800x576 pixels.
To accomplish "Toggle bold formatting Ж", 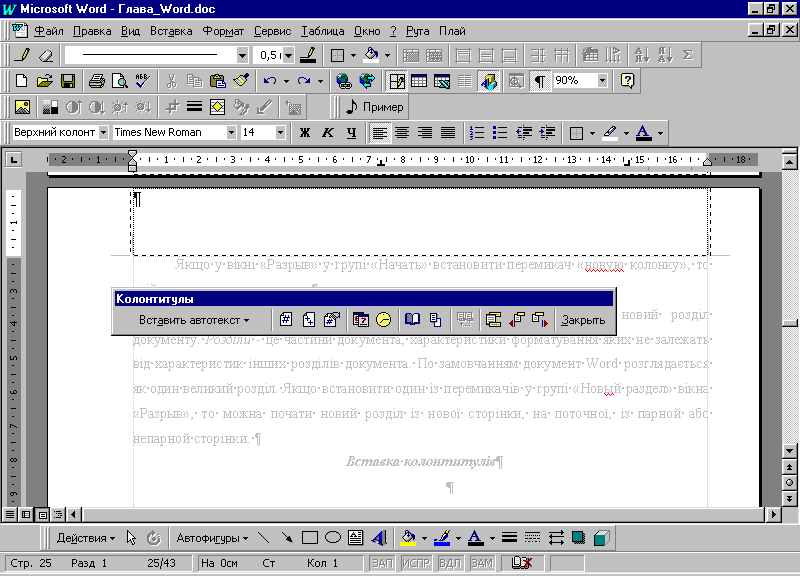I will [x=305, y=133].
